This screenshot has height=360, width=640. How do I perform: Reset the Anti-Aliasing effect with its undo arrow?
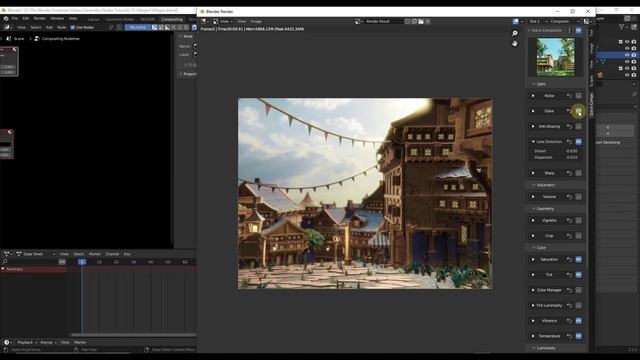coord(569,127)
